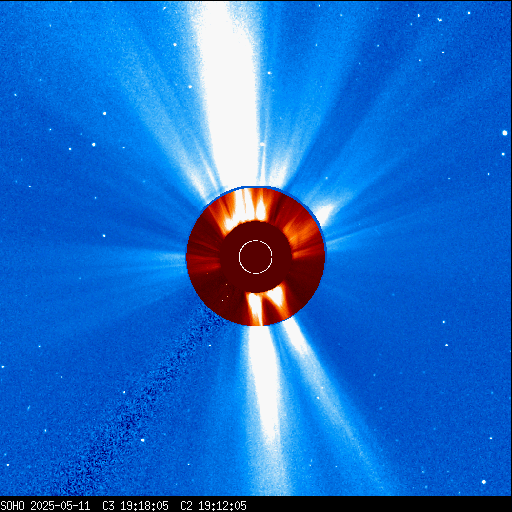Click the star in upper left area

click(x=104, y=114)
